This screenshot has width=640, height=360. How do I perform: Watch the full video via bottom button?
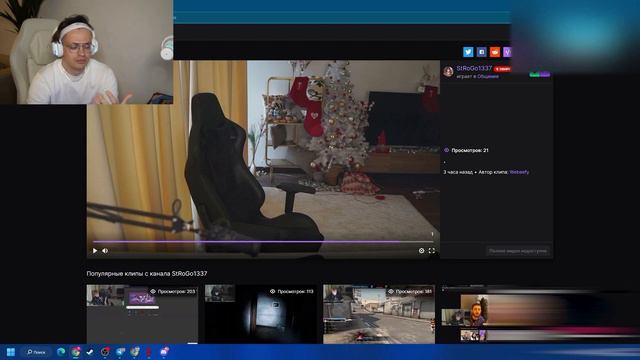(518, 251)
